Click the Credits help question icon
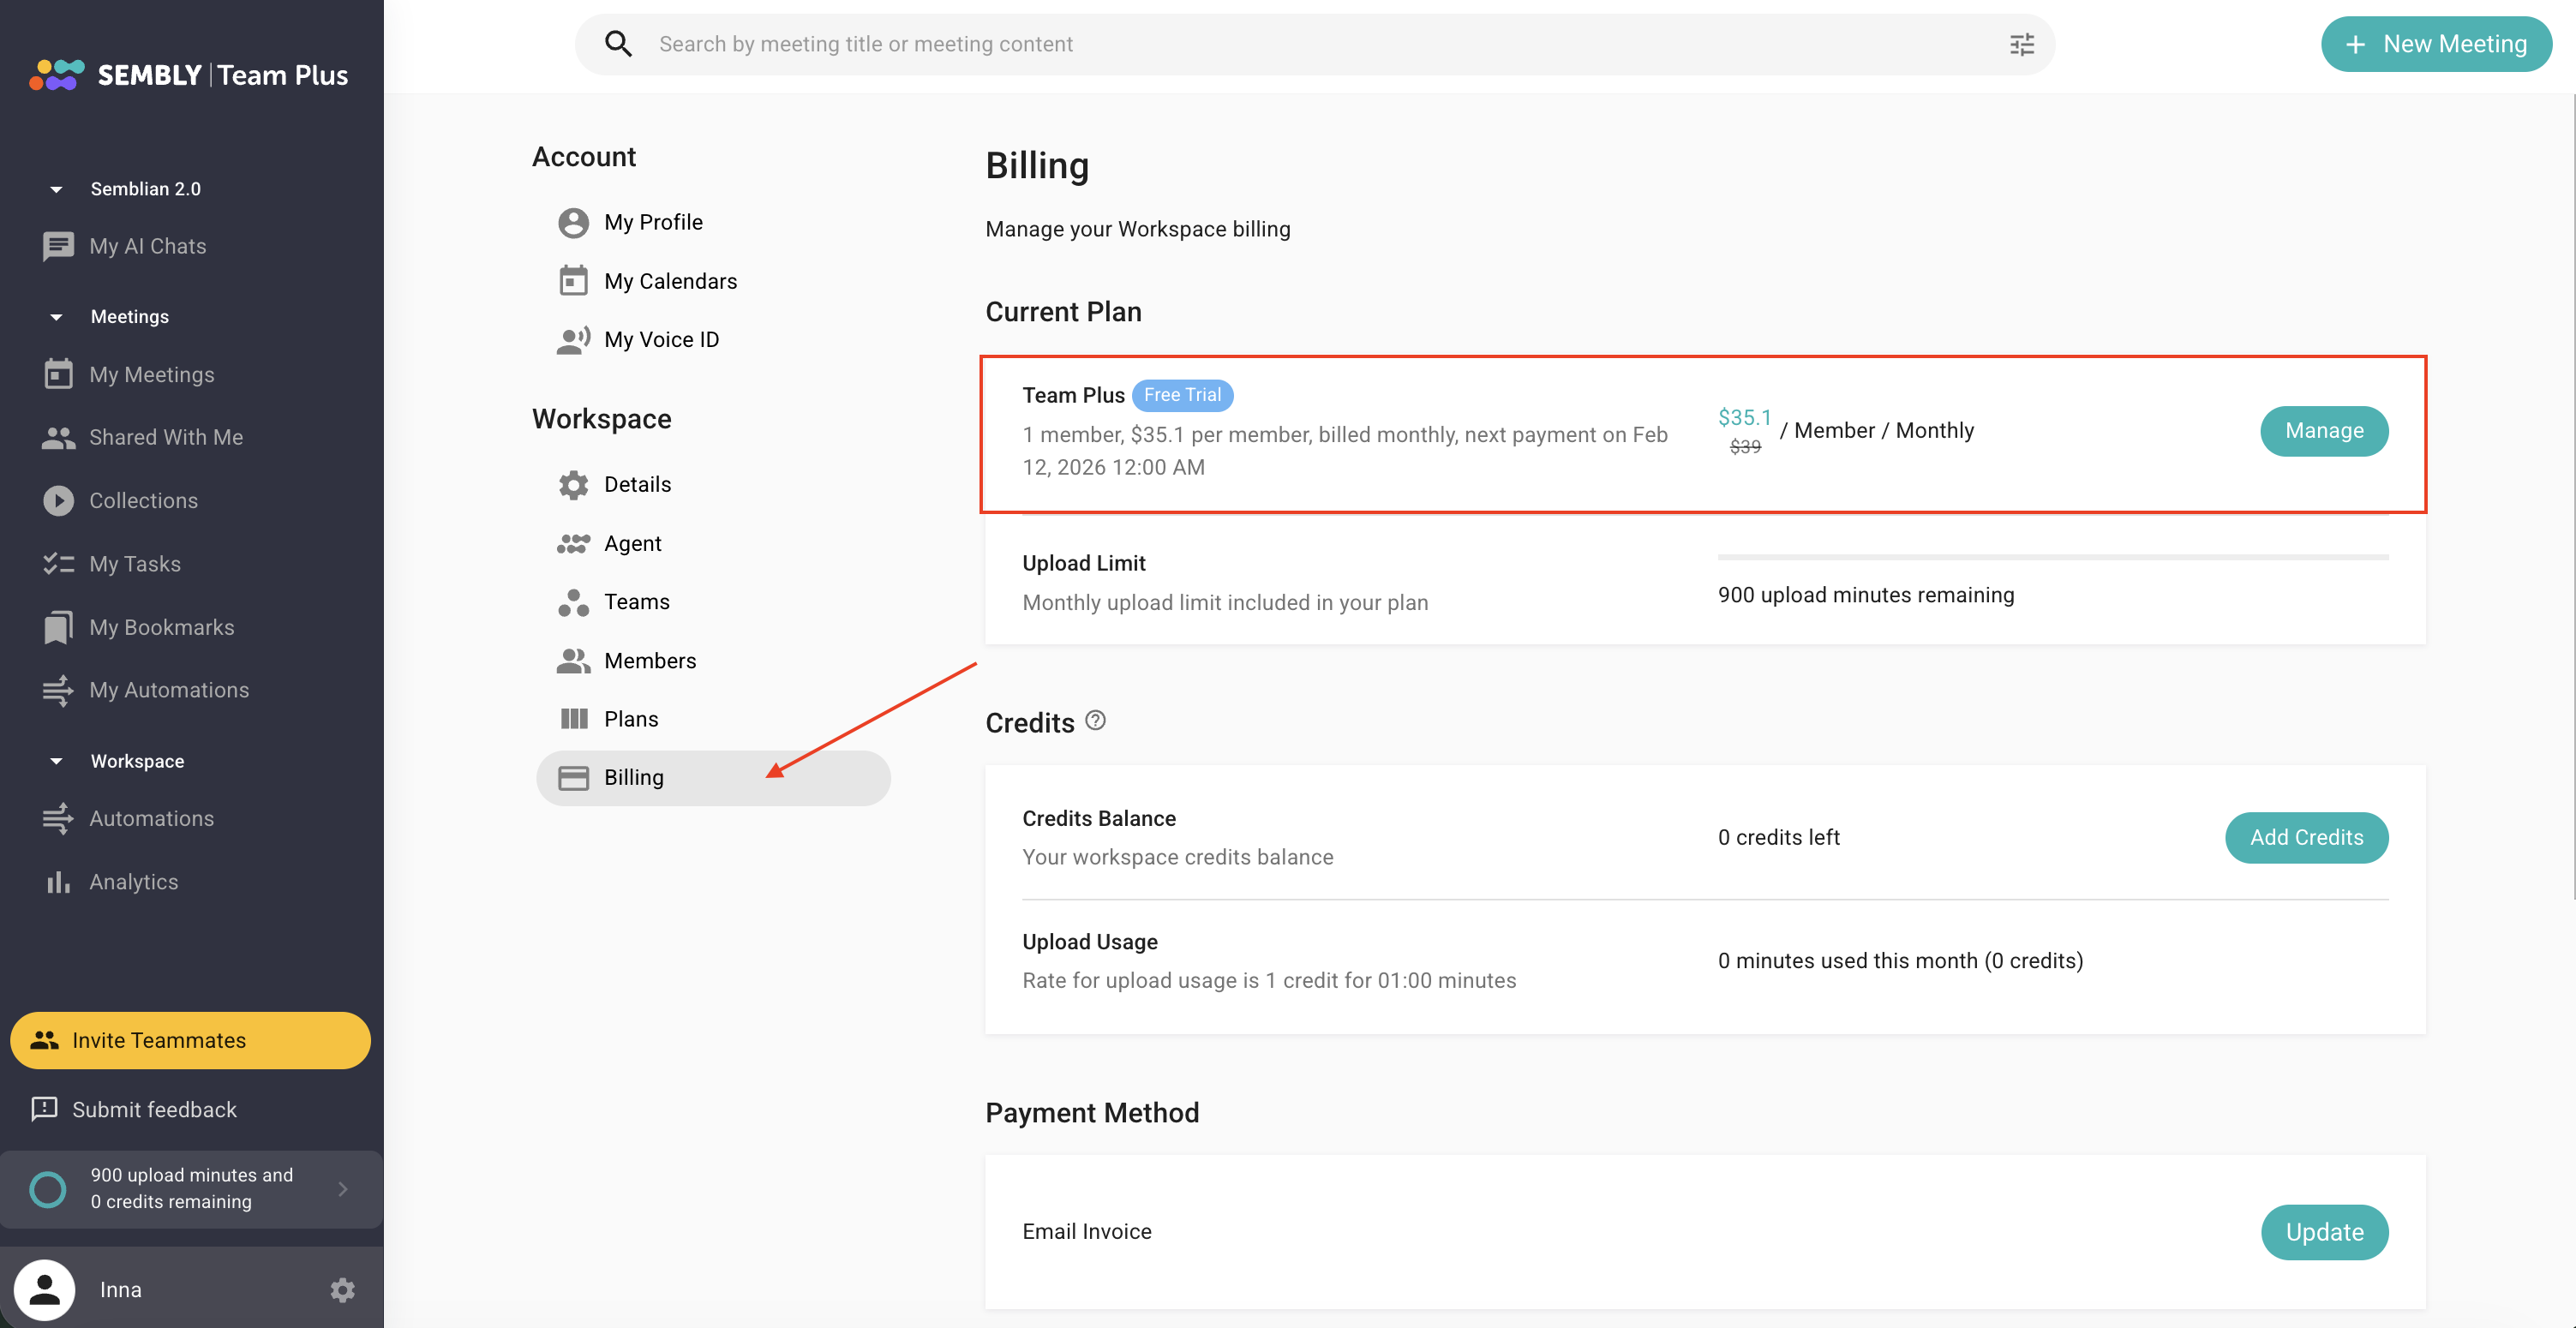The width and height of the screenshot is (2576, 1328). pyautogui.click(x=1096, y=720)
